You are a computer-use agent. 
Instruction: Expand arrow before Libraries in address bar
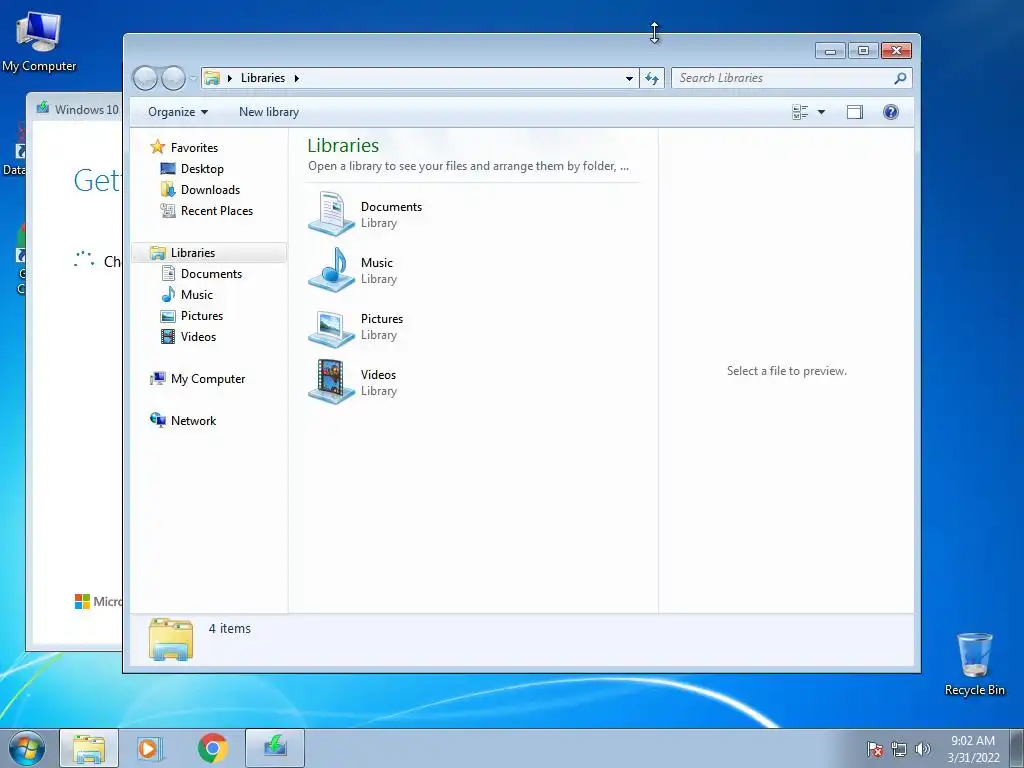[229, 78]
